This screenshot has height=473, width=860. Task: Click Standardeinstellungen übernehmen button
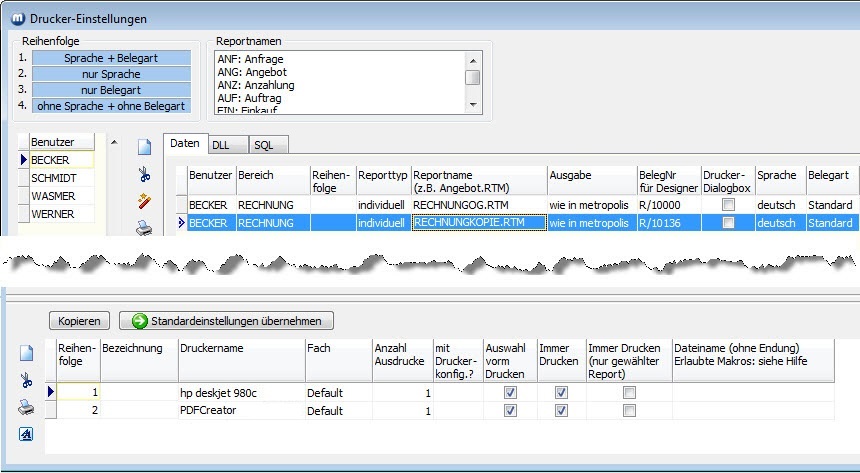(226, 321)
